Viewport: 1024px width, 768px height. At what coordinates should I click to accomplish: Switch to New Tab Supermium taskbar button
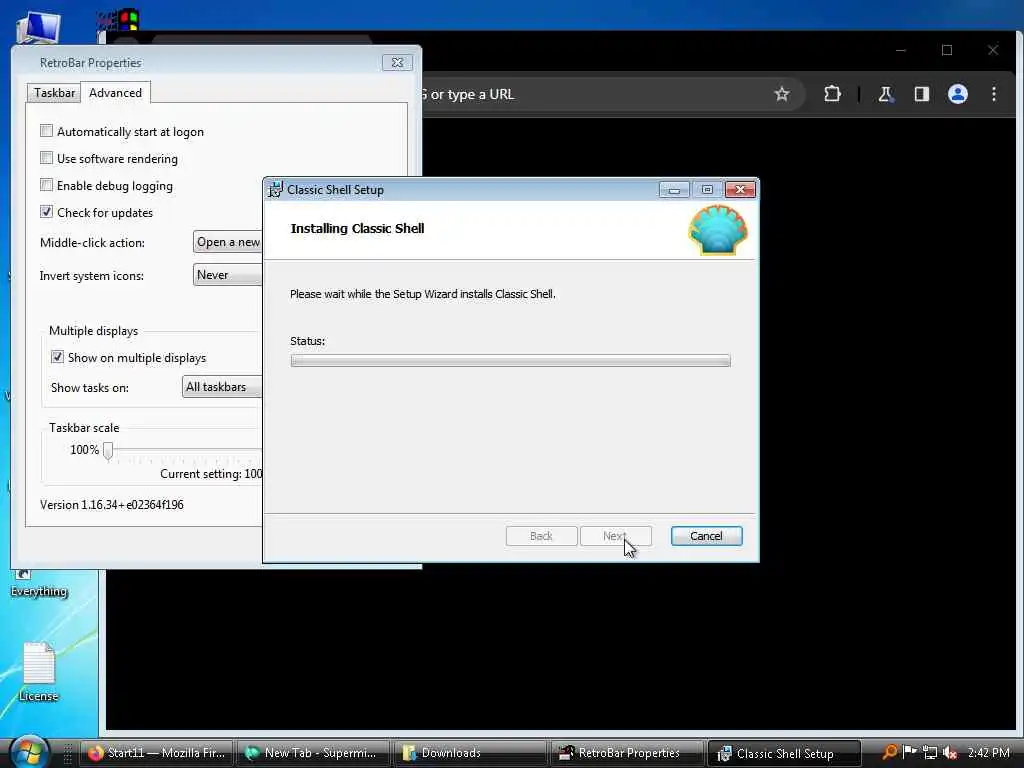[x=313, y=753]
